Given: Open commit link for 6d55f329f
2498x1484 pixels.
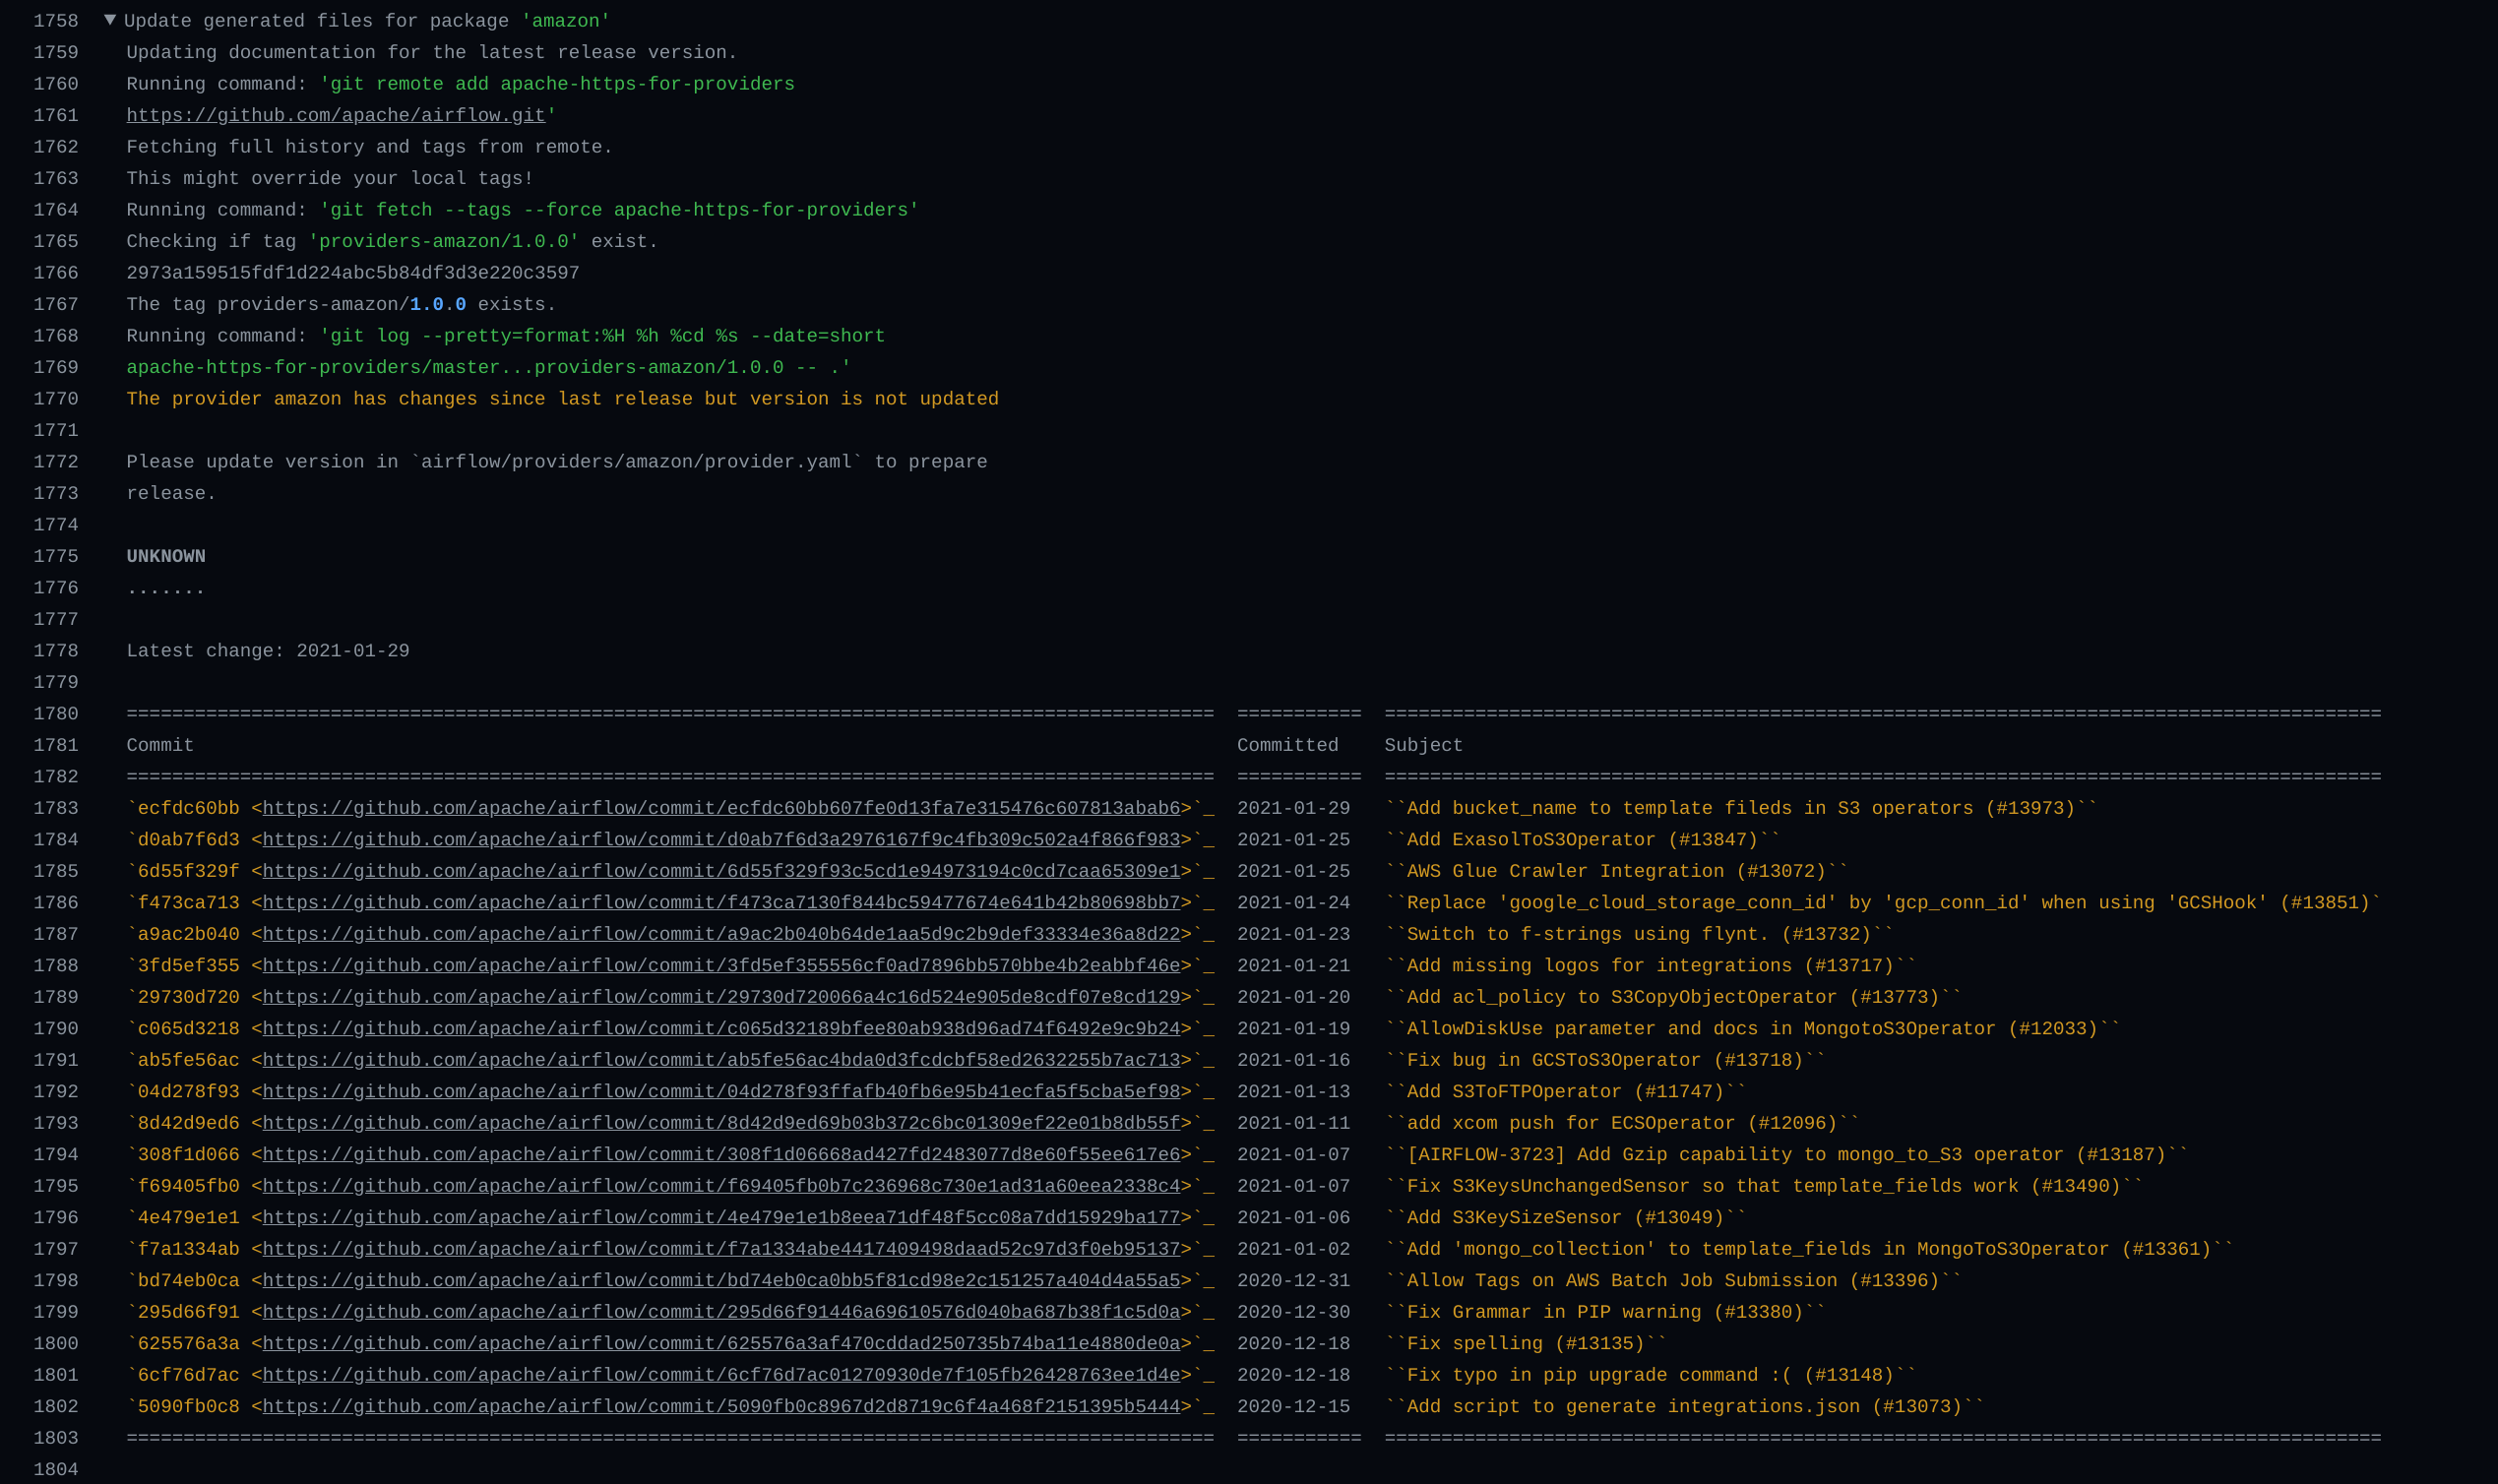Looking at the screenshot, I should [720, 871].
